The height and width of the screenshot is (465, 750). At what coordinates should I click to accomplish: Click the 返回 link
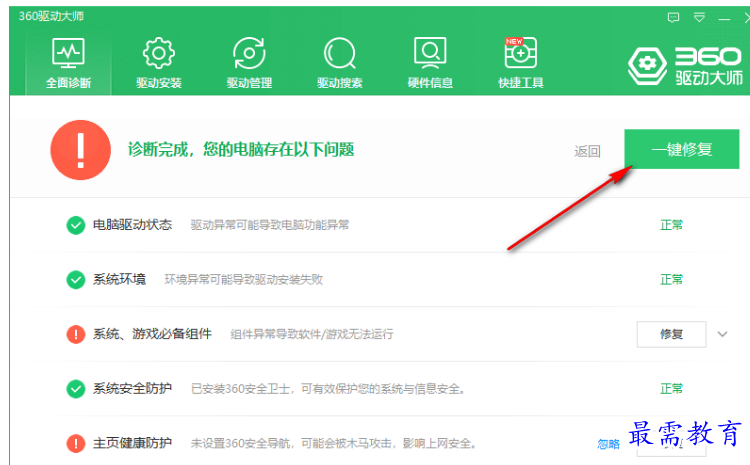click(x=587, y=151)
